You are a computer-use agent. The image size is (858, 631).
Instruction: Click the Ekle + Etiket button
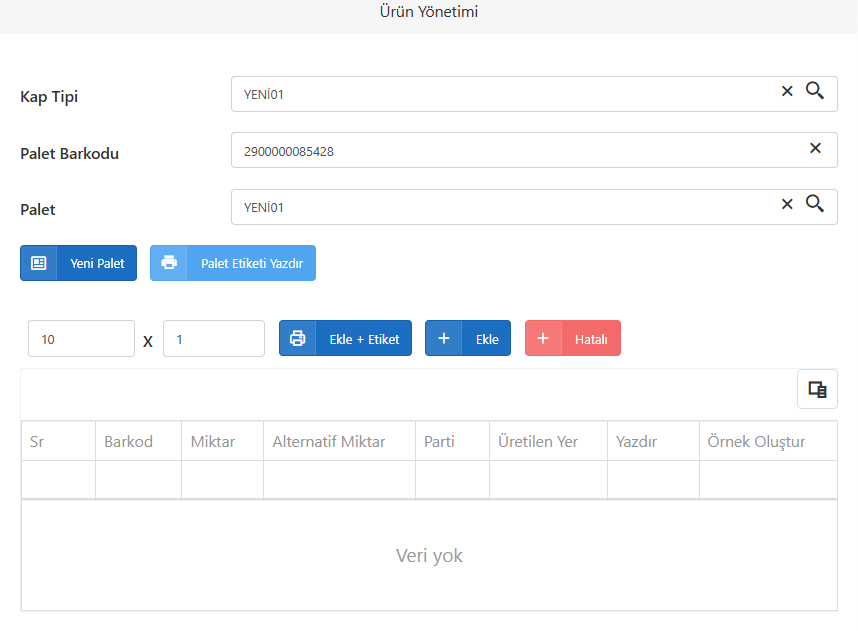[345, 338]
